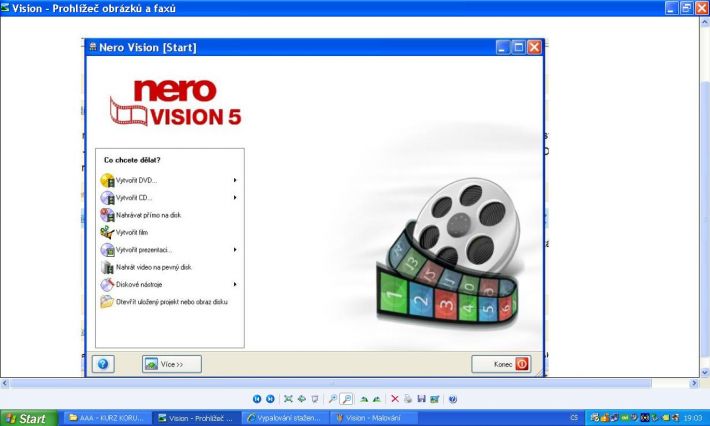Print the image via printer icon

click(408, 399)
